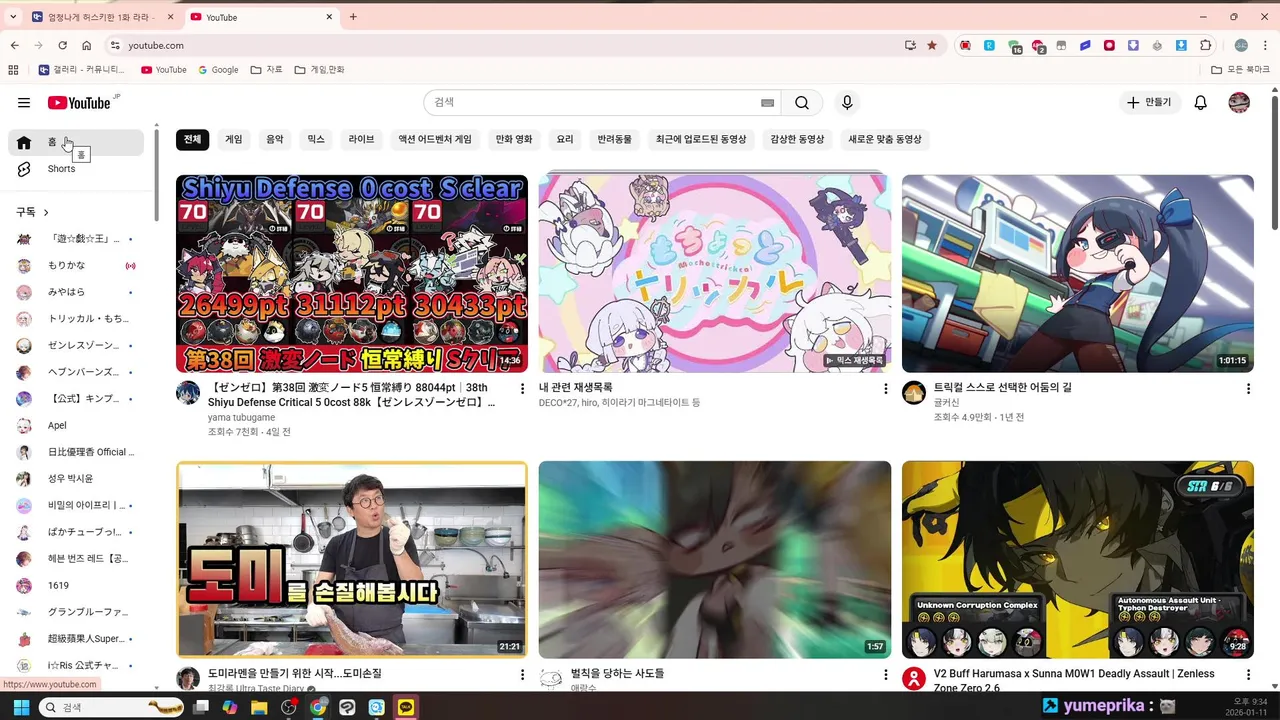Select the 반려동물 chip
The image size is (1280, 720).
(x=615, y=140)
